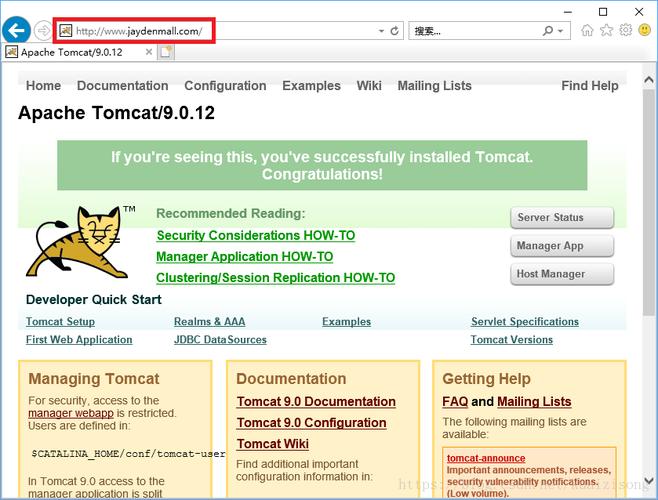Image resolution: width=658 pixels, height=500 pixels.
Task: Open Clustering/Session Replication HOW-TO link
Action: pos(275,277)
